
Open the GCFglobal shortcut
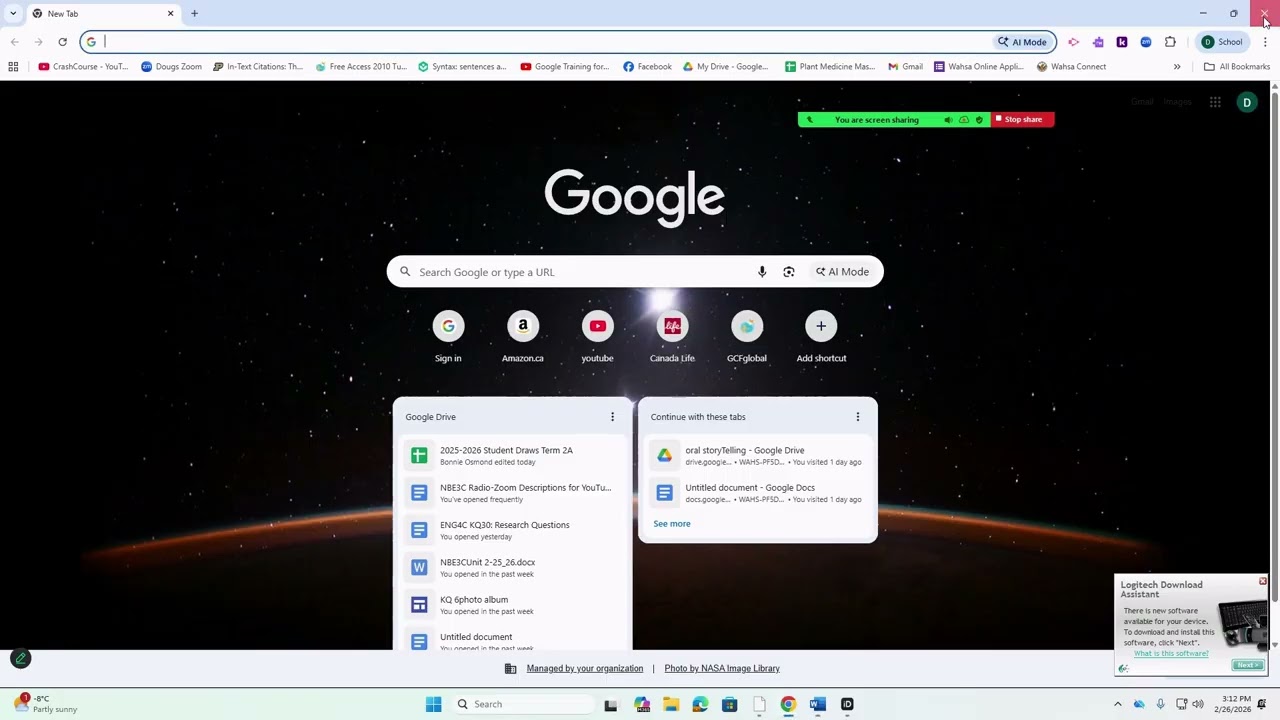click(747, 337)
